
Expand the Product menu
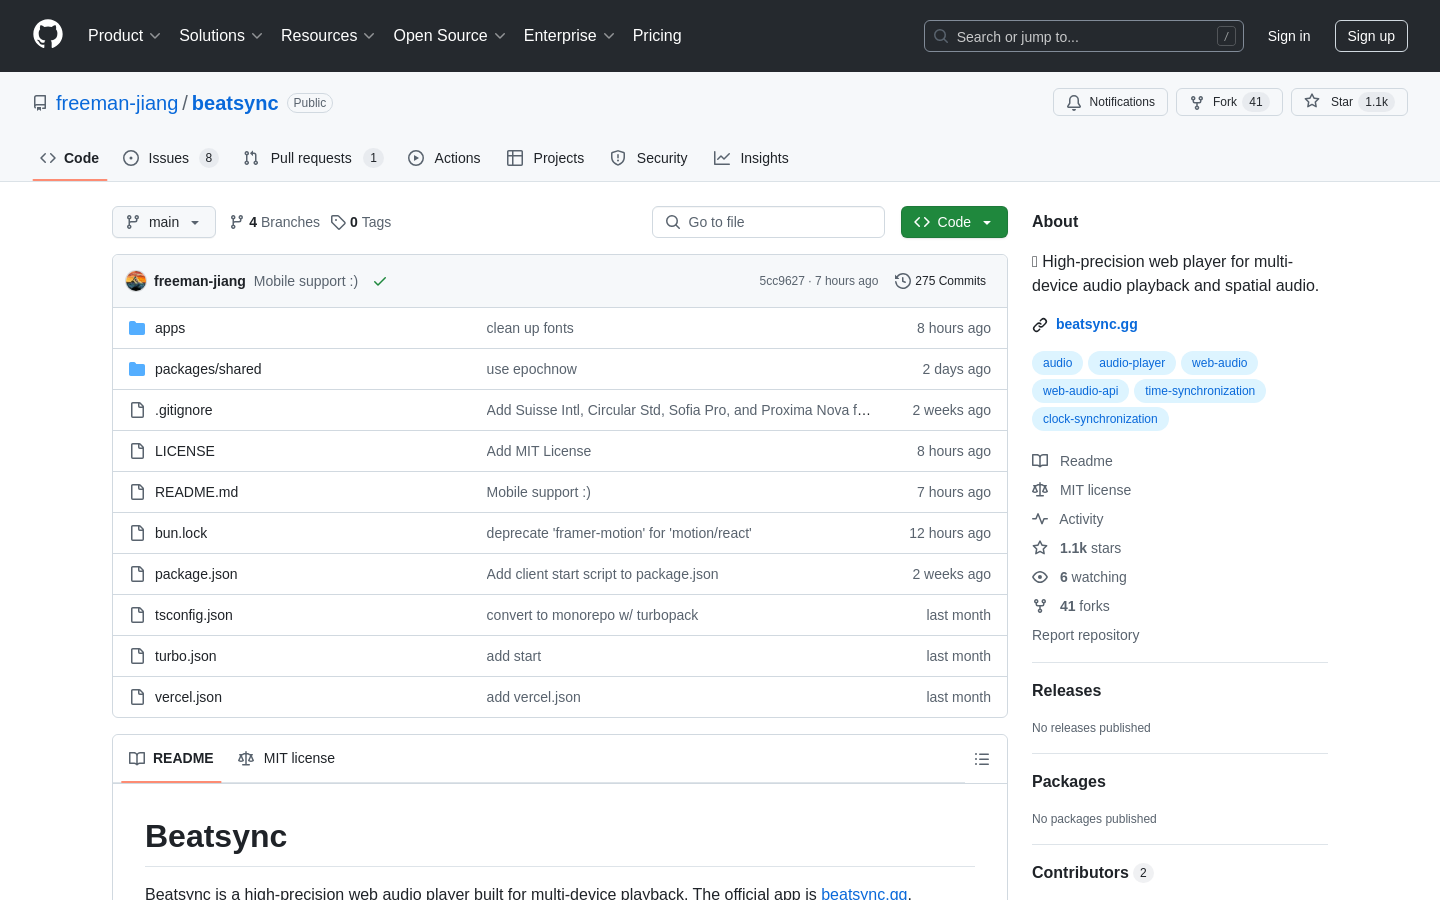click(124, 36)
